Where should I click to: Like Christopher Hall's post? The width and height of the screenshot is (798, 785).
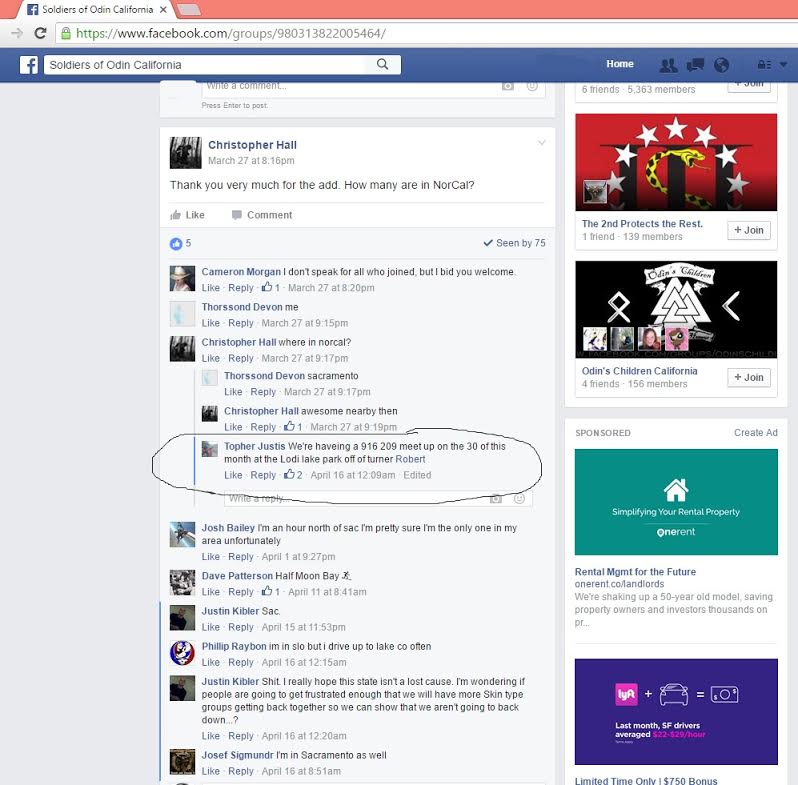tap(187, 215)
